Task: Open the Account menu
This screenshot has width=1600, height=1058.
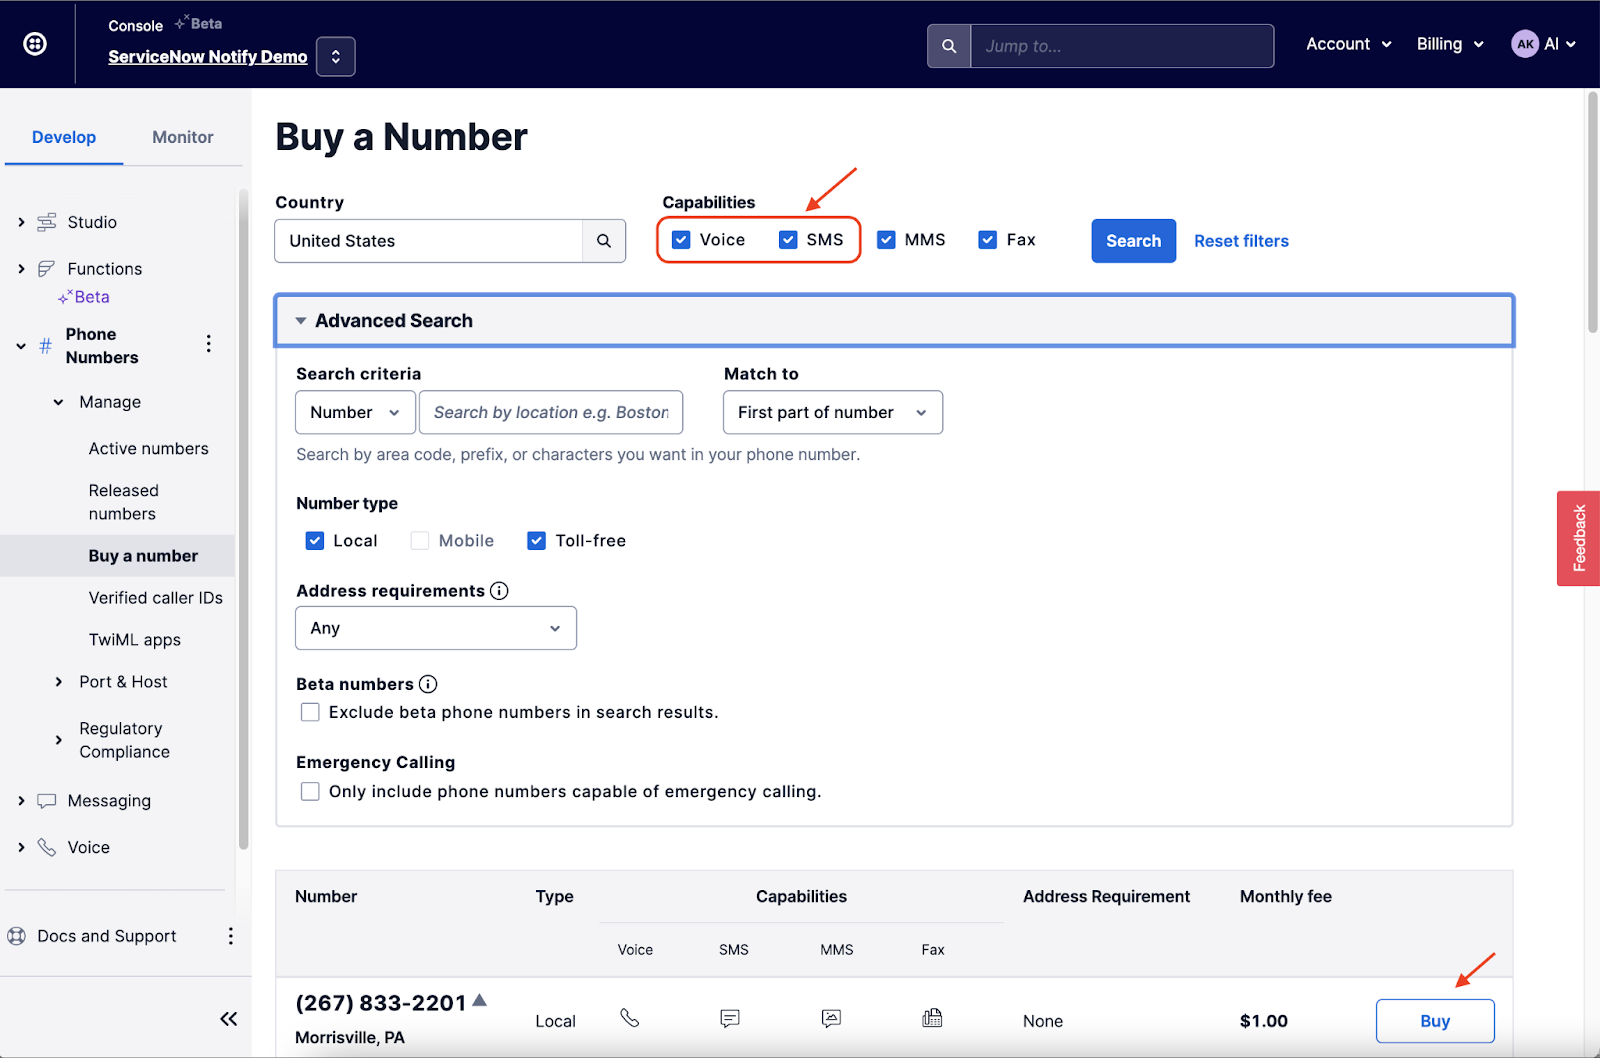Action: (1349, 44)
